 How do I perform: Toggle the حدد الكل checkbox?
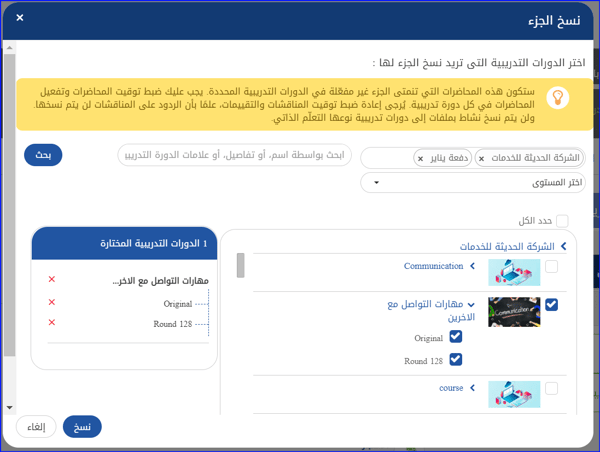(x=562, y=221)
